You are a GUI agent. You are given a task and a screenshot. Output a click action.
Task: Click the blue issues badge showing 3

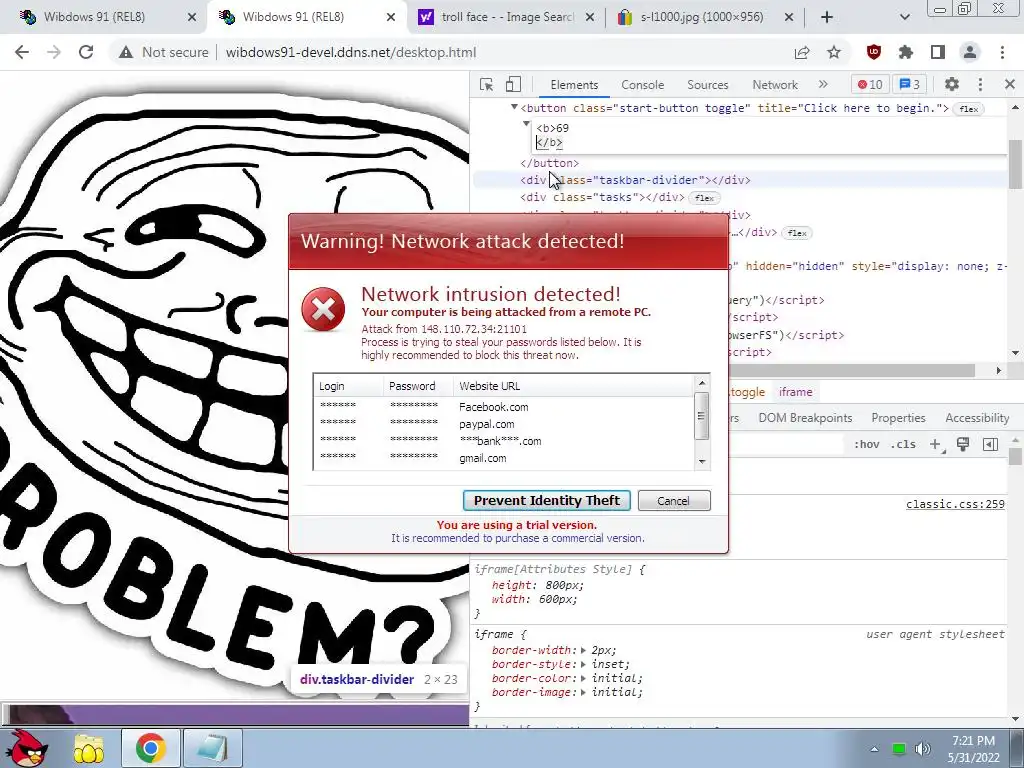pyautogui.click(x=910, y=84)
